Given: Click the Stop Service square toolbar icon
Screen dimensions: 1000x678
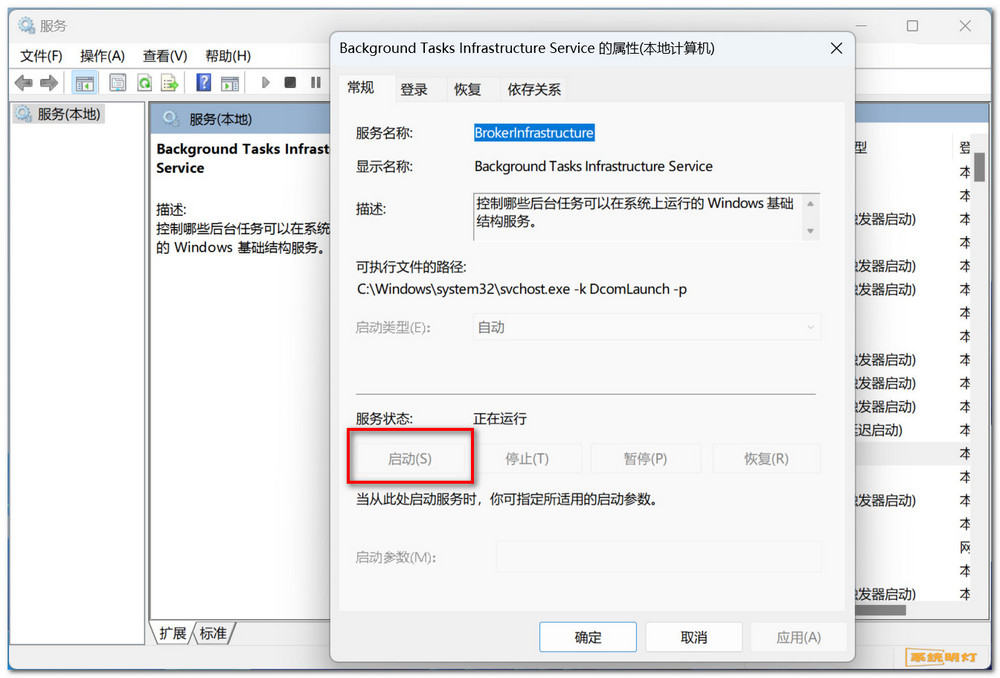Looking at the screenshot, I should (x=290, y=82).
